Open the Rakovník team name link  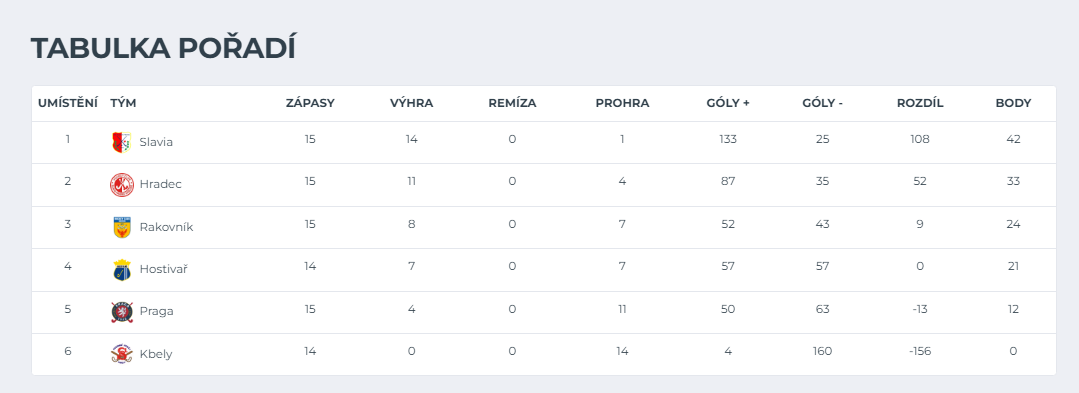pos(167,227)
